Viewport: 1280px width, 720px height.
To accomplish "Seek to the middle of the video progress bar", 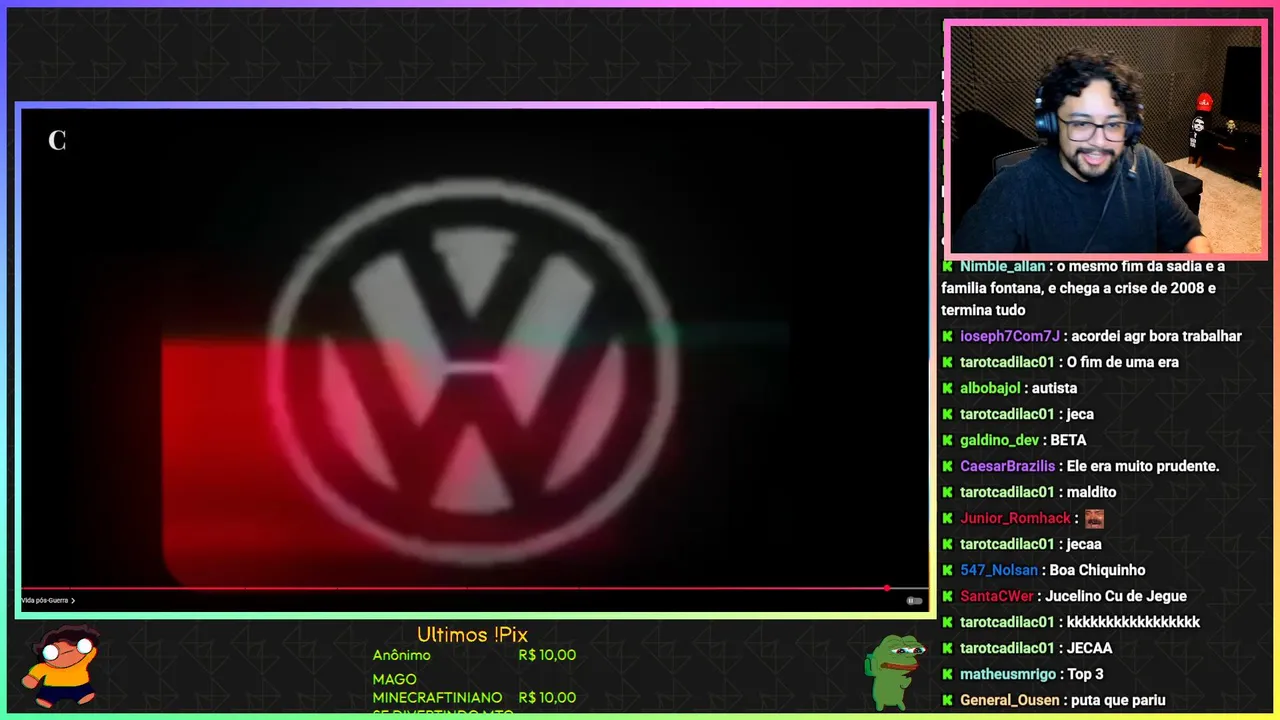I will [x=474, y=588].
